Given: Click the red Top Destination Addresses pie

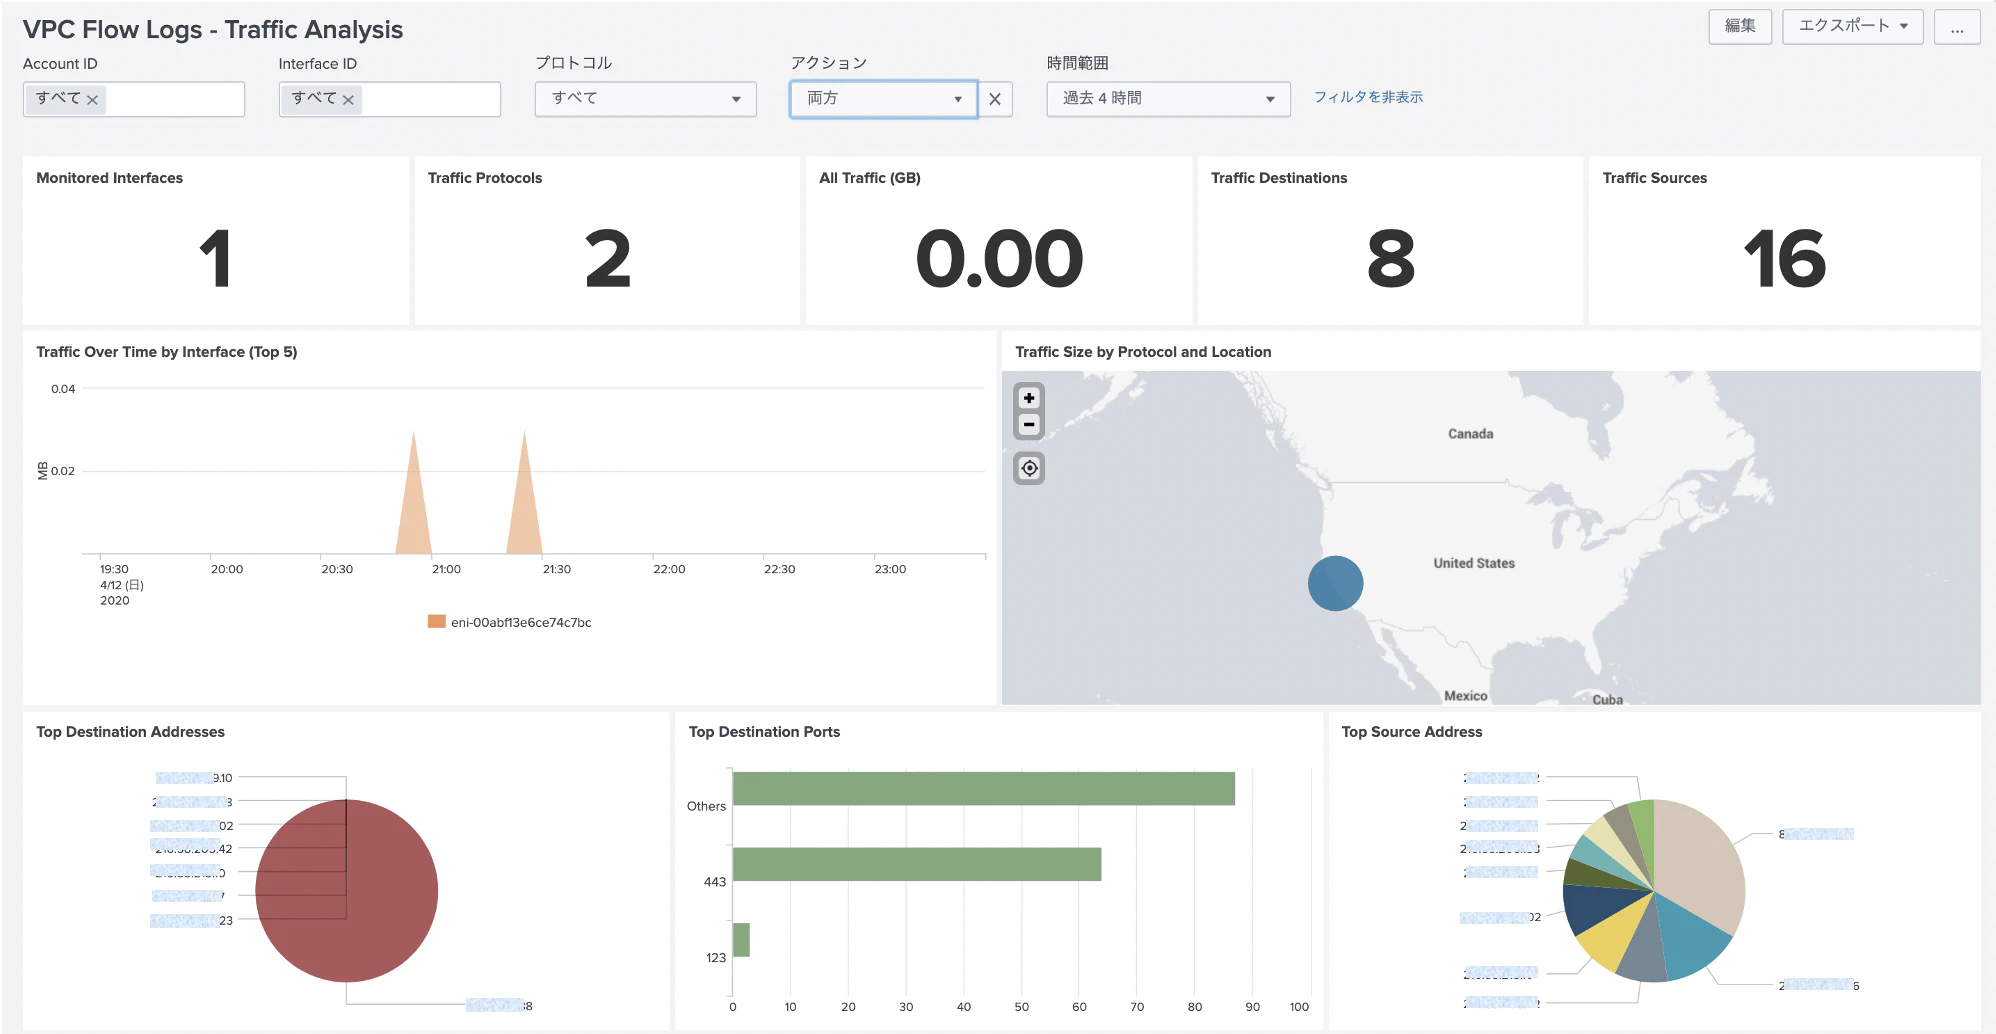Looking at the screenshot, I should 346,890.
